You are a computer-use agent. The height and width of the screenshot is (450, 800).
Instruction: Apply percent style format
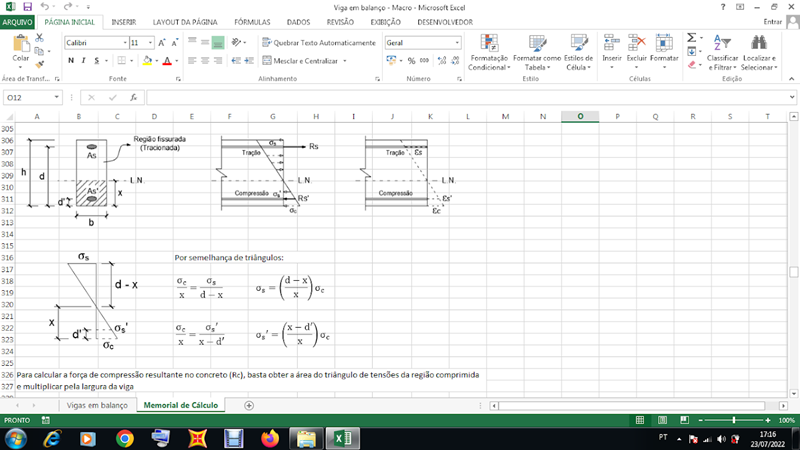tap(411, 61)
